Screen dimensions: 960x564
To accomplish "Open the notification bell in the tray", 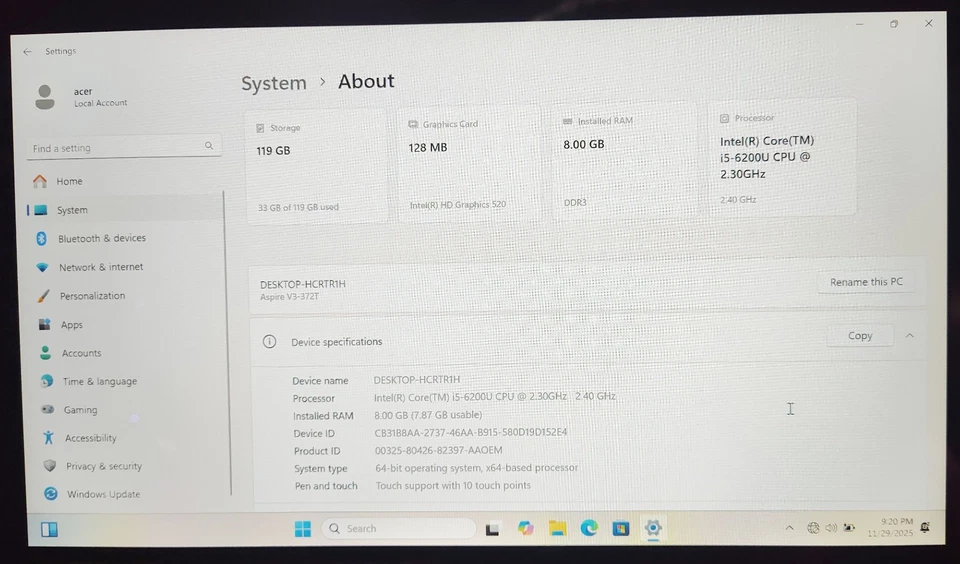I will pyautogui.click(x=925, y=527).
